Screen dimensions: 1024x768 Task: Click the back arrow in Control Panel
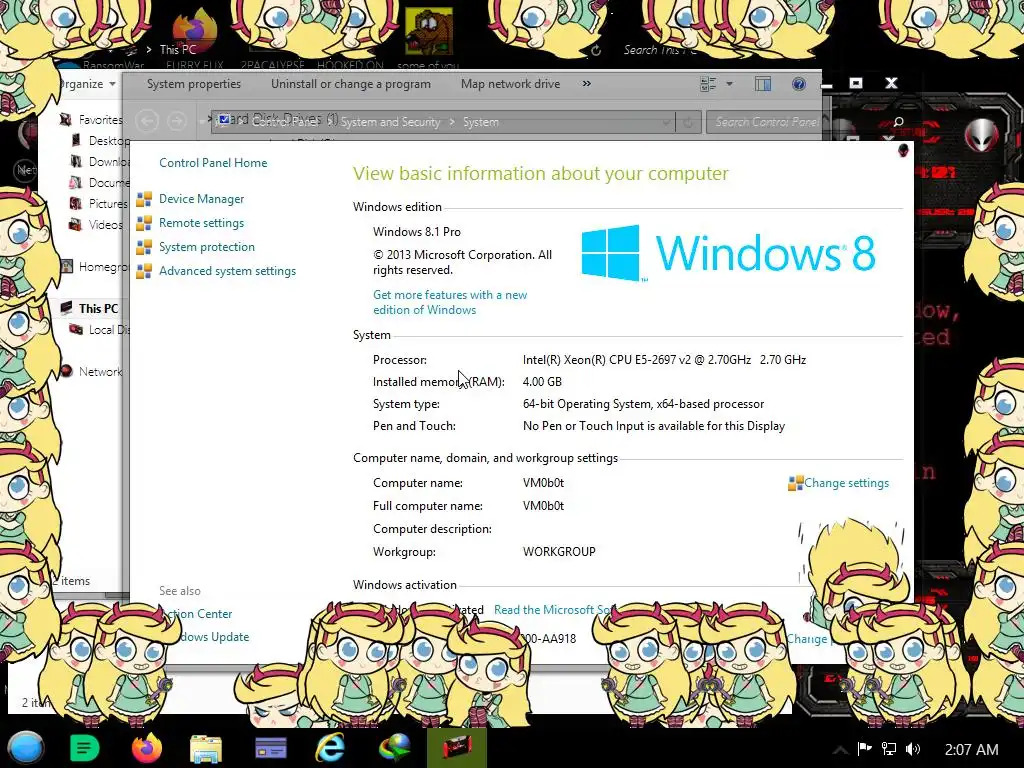pos(147,121)
